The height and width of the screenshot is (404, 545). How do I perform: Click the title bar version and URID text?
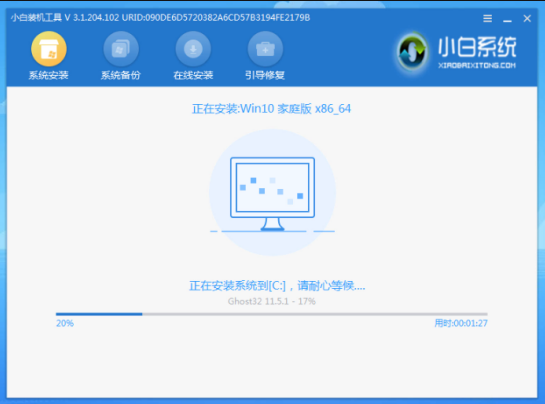[x=160, y=17]
